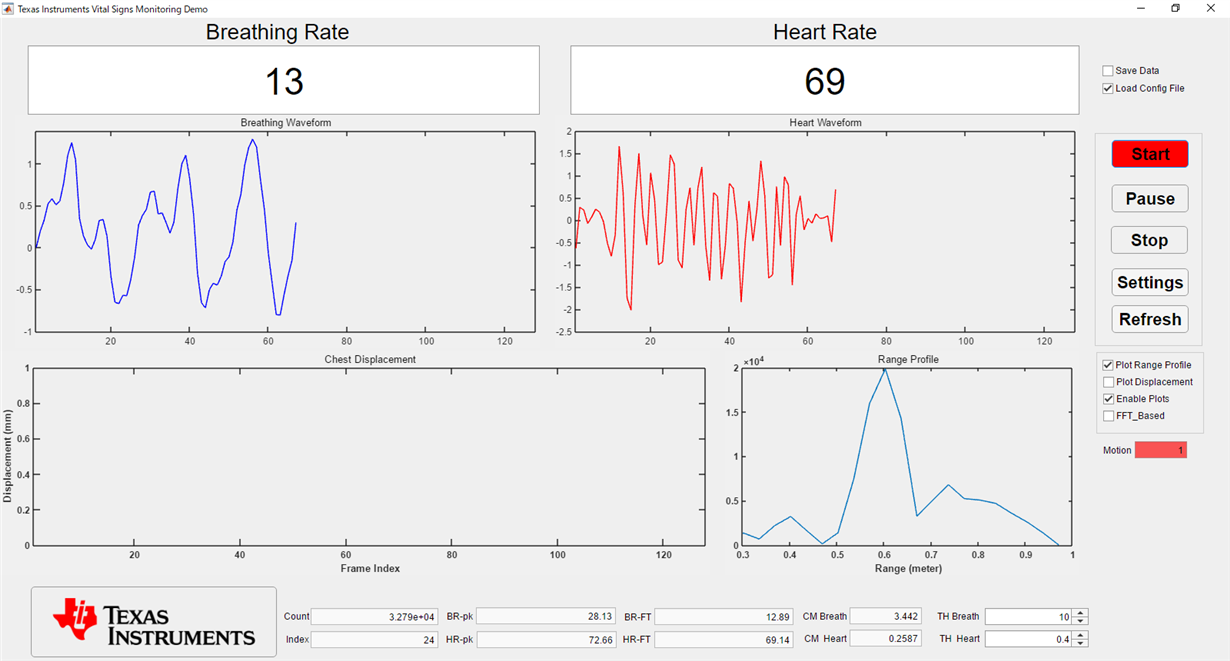Click the Refresh button
This screenshot has height=661, width=1230.
[1150, 319]
